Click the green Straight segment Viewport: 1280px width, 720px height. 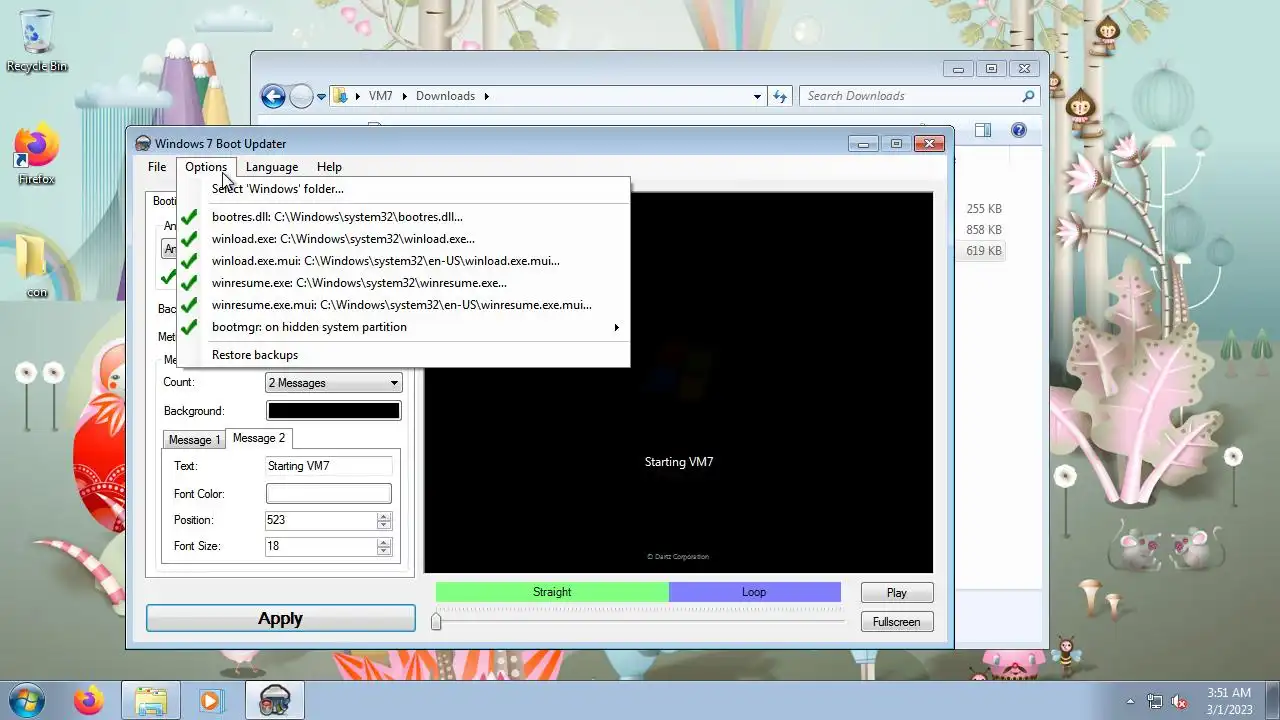(x=552, y=592)
